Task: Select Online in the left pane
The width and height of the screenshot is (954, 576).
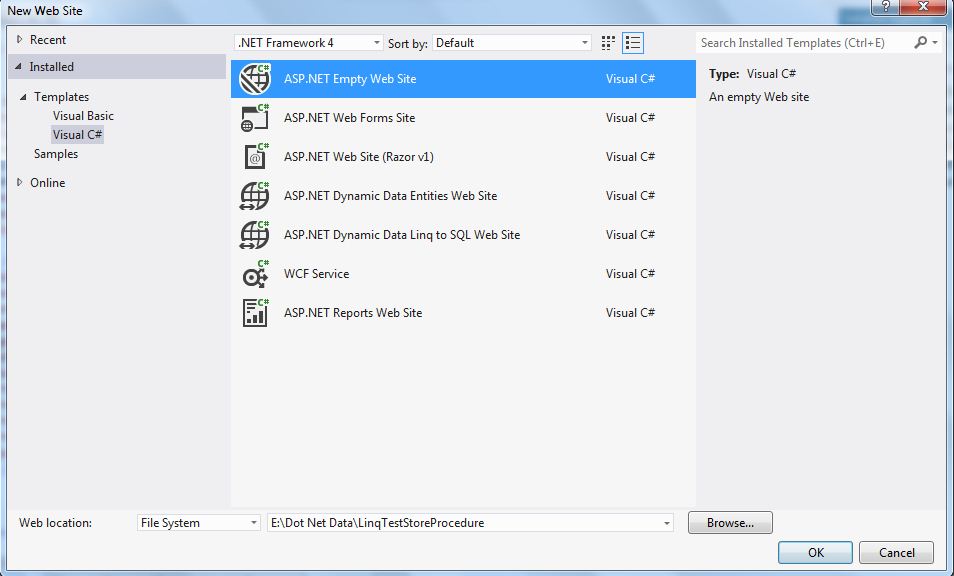Action: tap(47, 182)
